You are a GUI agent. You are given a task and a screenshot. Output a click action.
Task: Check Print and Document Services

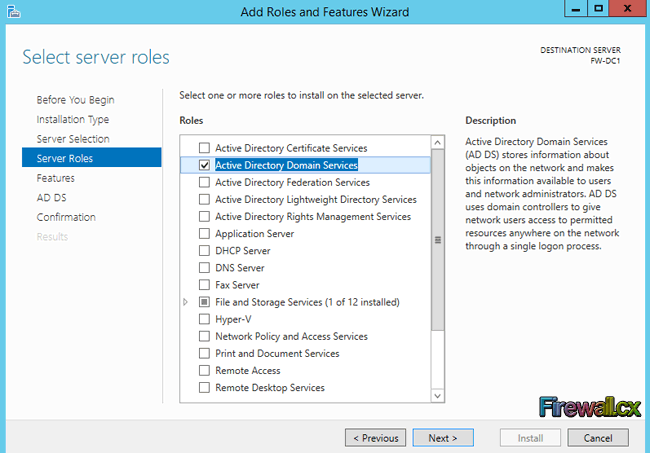tap(204, 354)
